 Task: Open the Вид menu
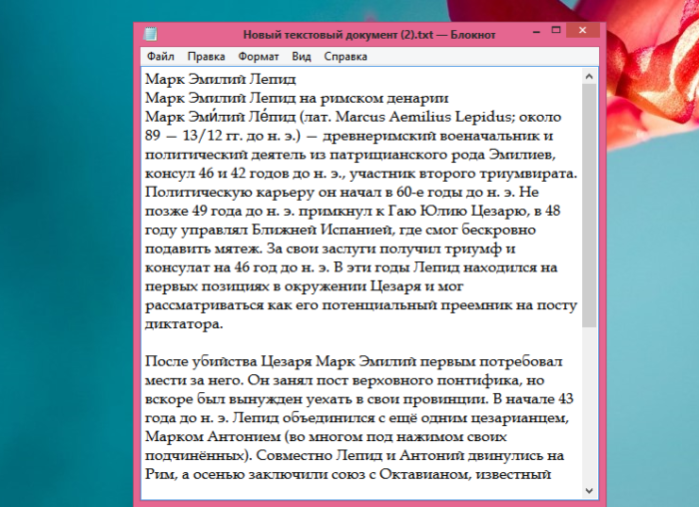pyautogui.click(x=301, y=57)
